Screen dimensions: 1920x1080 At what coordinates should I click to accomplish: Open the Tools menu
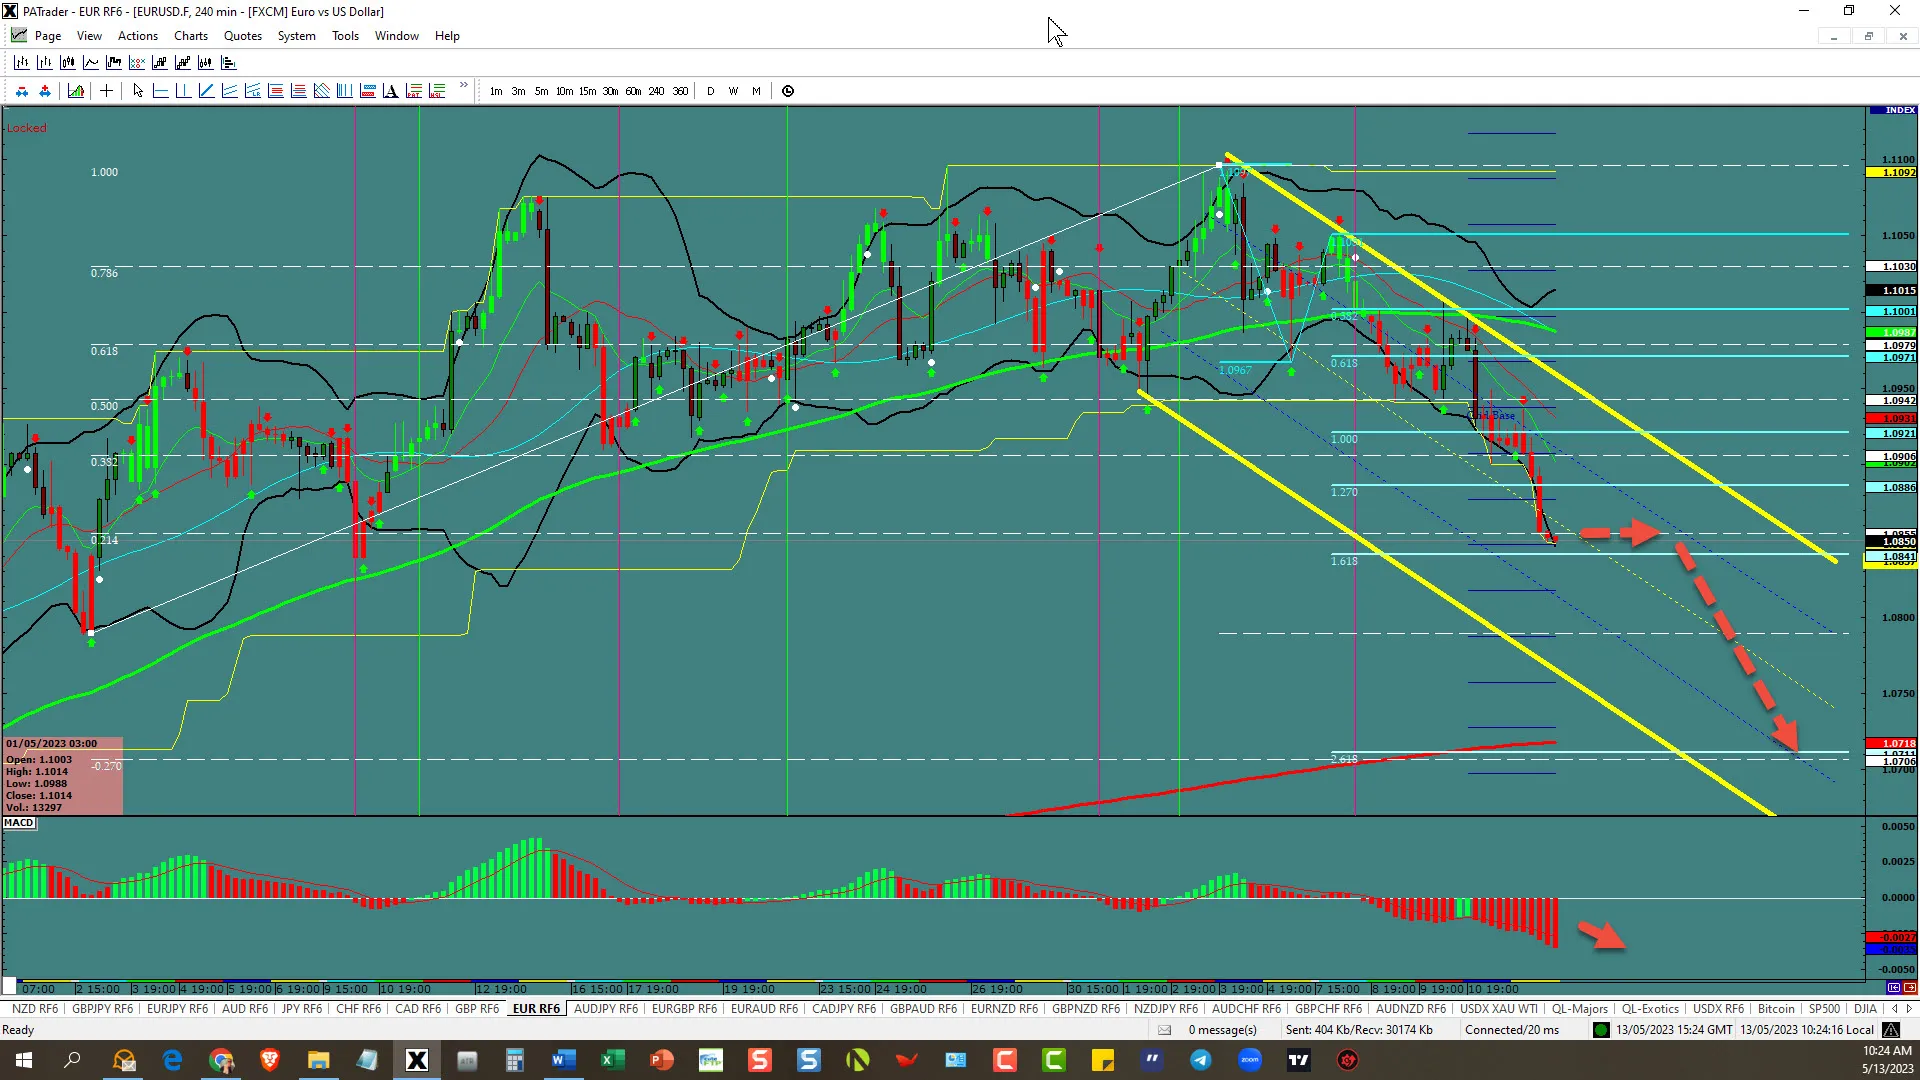345,36
